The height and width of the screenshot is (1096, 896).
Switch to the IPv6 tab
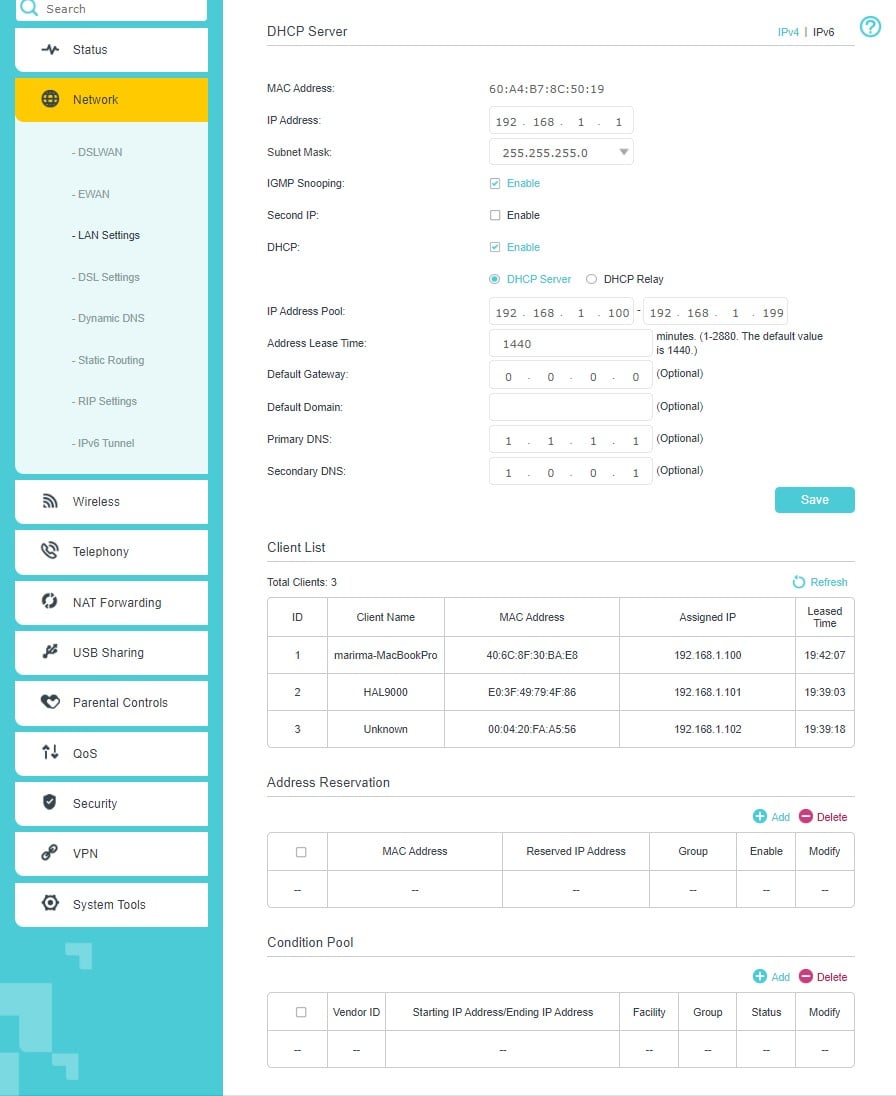tap(823, 32)
